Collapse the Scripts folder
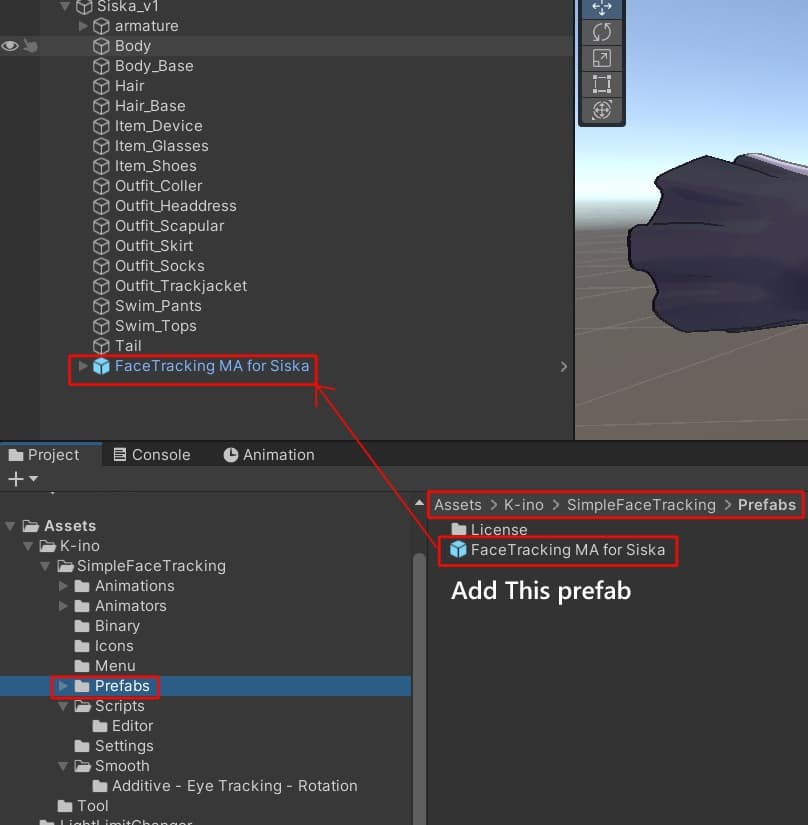The width and height of the screenshot is (808, 825). 64,706
